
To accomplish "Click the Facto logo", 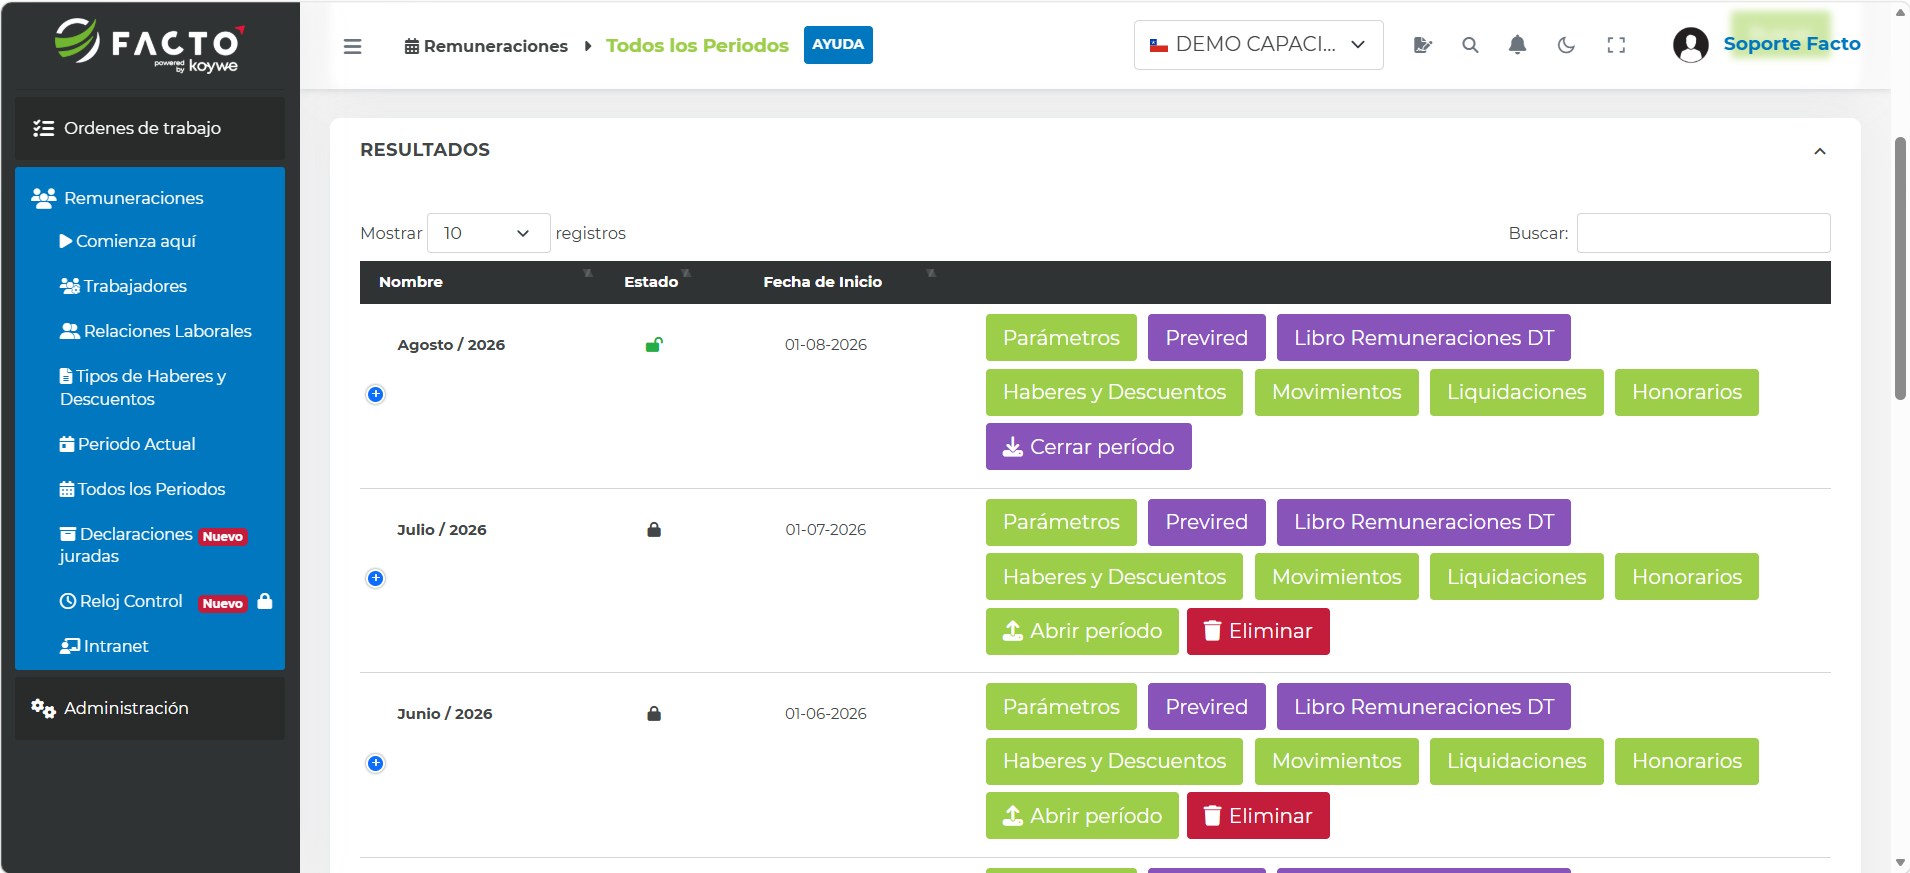I will point(150,45).
